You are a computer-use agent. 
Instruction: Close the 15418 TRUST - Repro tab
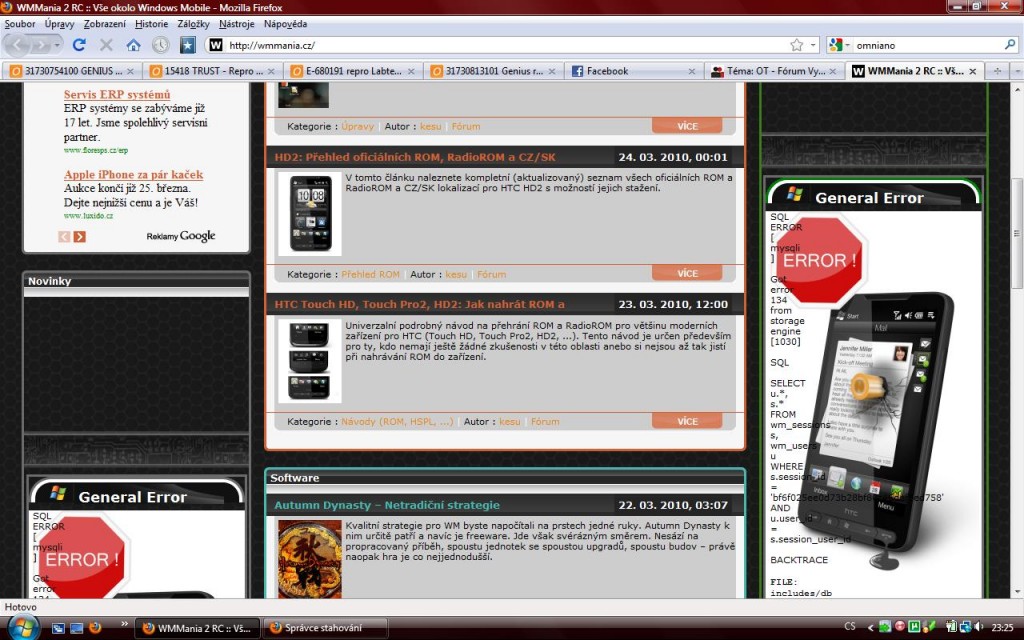[x=271, y=71]
